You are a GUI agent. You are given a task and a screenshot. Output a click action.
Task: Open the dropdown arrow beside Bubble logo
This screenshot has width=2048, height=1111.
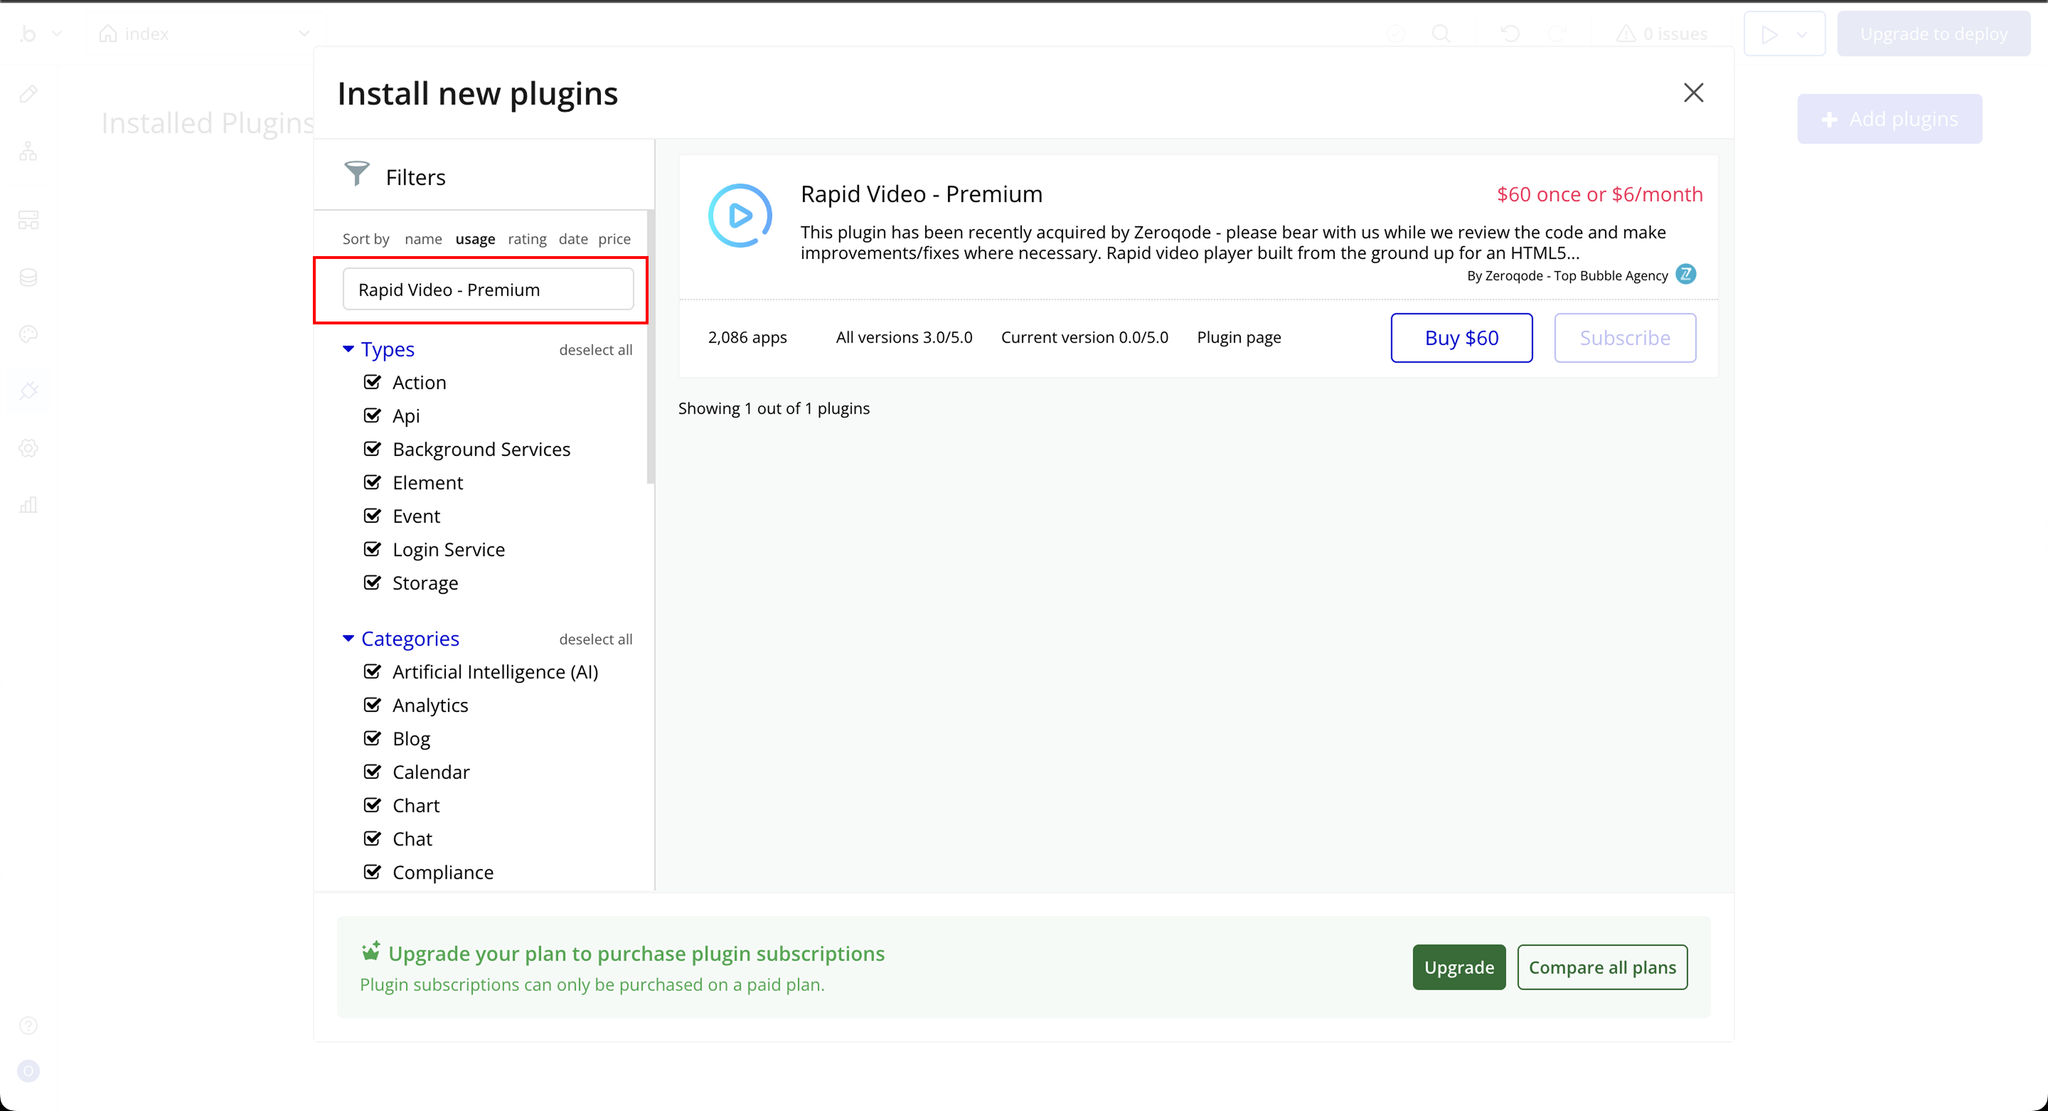pyautogui.click(x=57, y=34)
